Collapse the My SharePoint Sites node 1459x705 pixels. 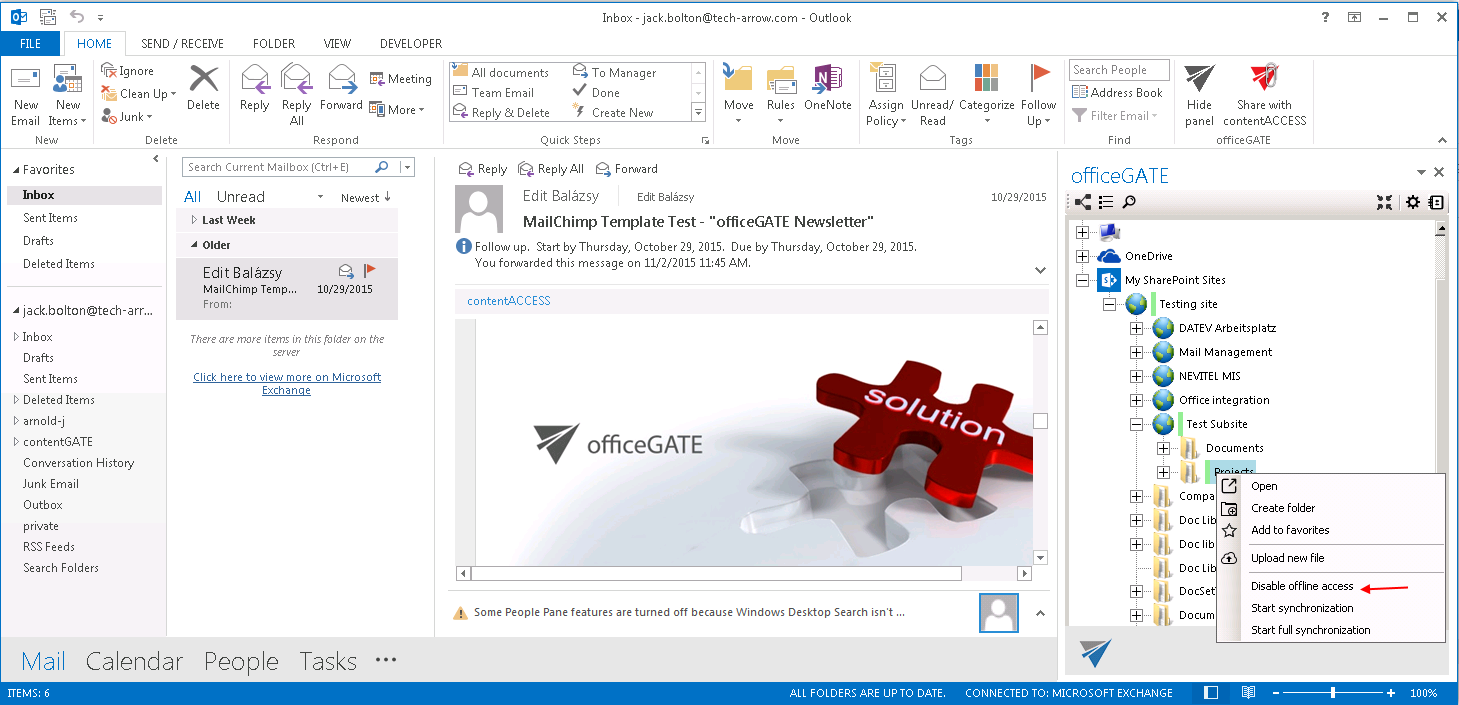(x=1083, y=280)
